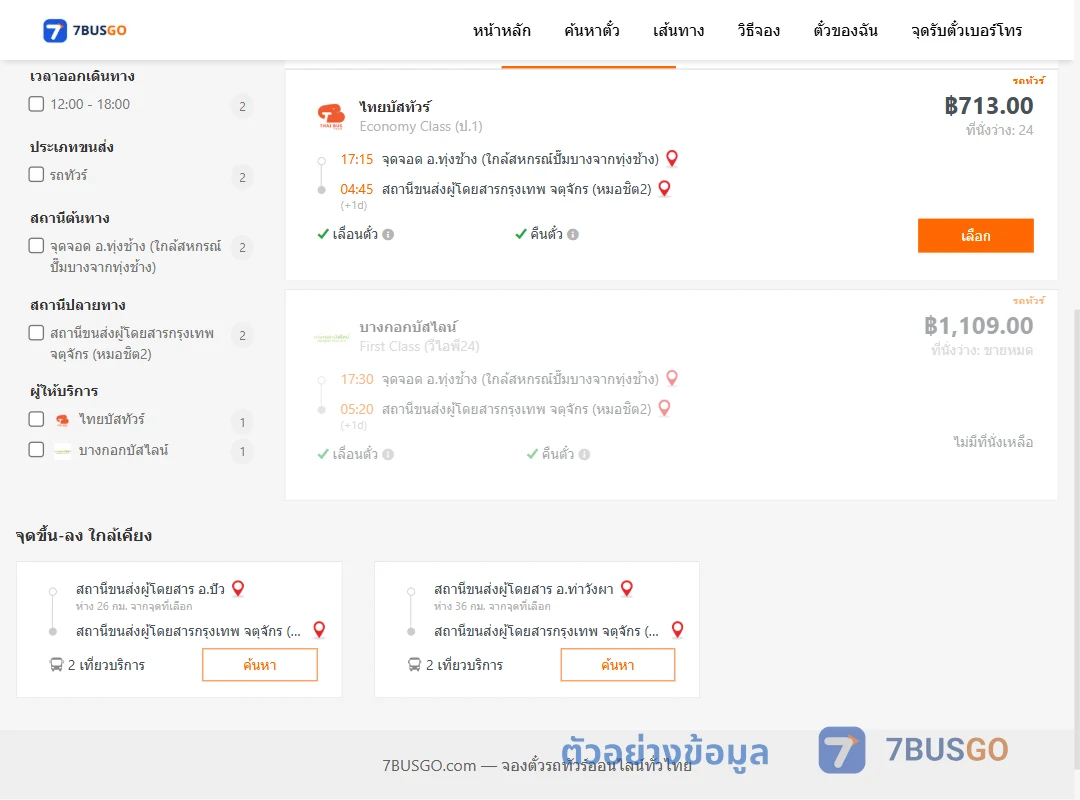The width and height of the screenshot is (1080, 800).
Task: Click ไทยบัสทัวร์ operator logo in trip card
Action: (x=331, y=116)
